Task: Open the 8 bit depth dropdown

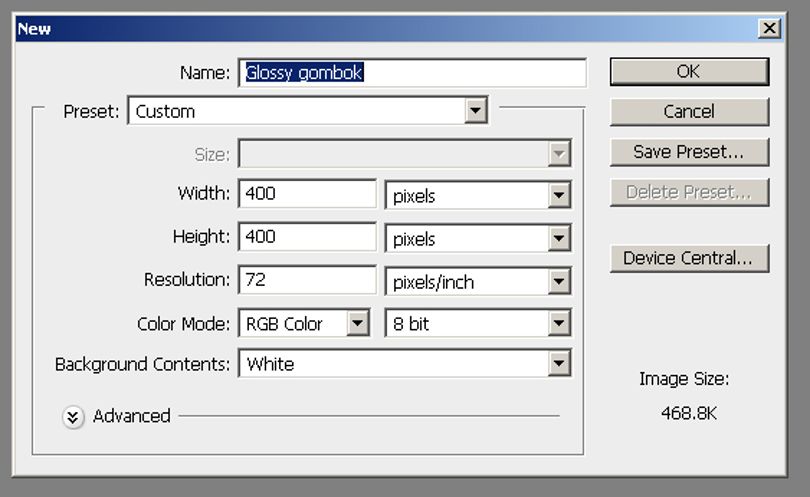Action: pyautogui.click(x=478, y=323)
